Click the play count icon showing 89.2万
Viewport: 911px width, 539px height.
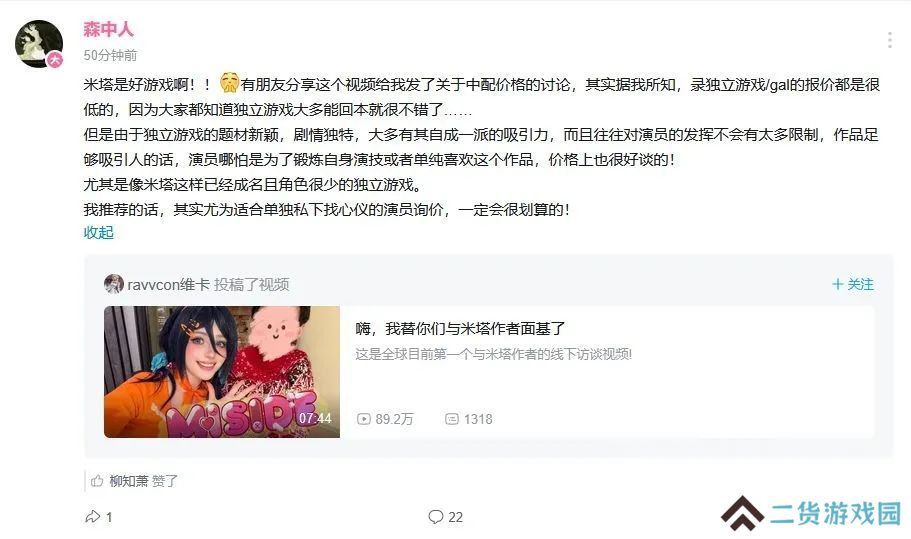click(x=364, y=419)
